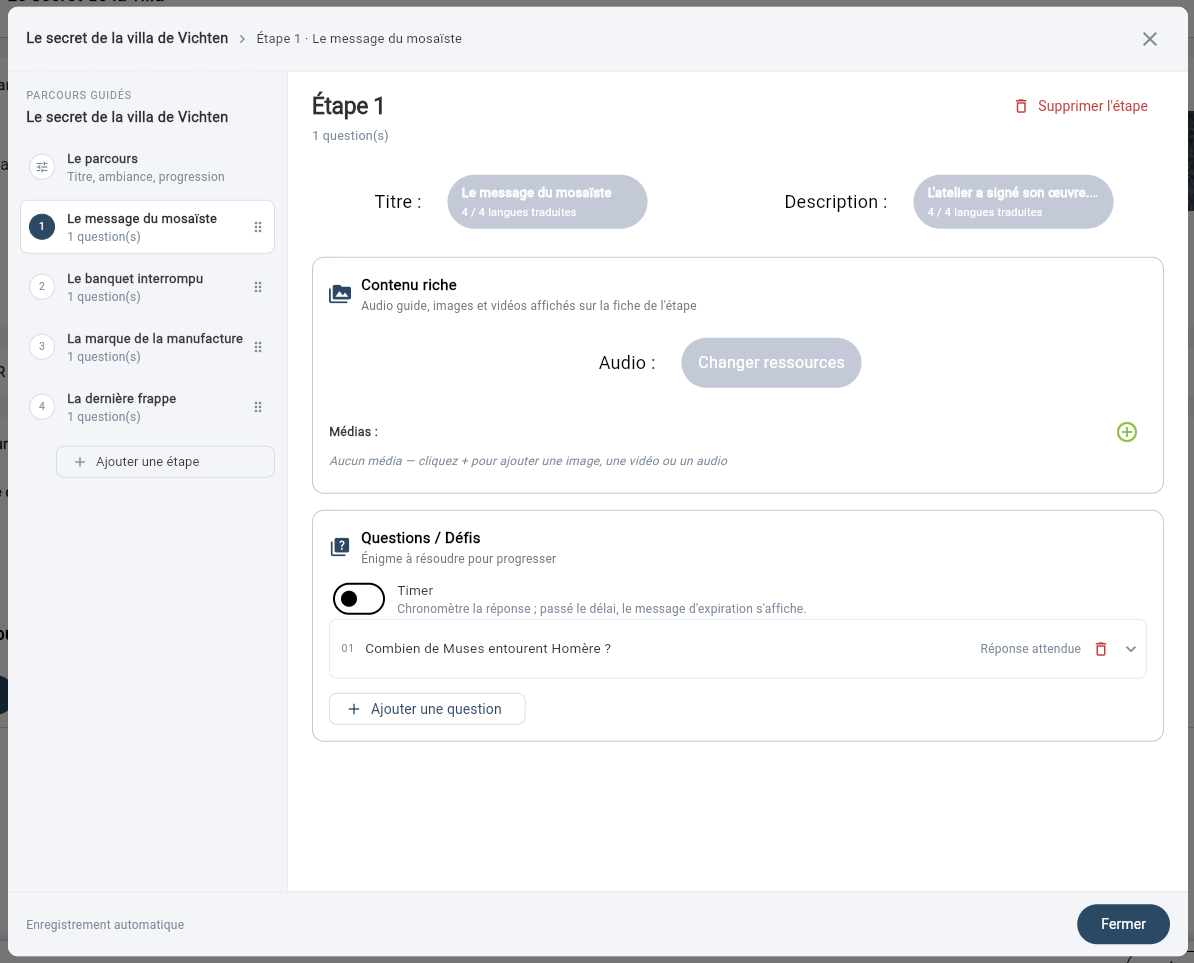
Task: Click the Fermer button
Action: (x=1122, y=924)
